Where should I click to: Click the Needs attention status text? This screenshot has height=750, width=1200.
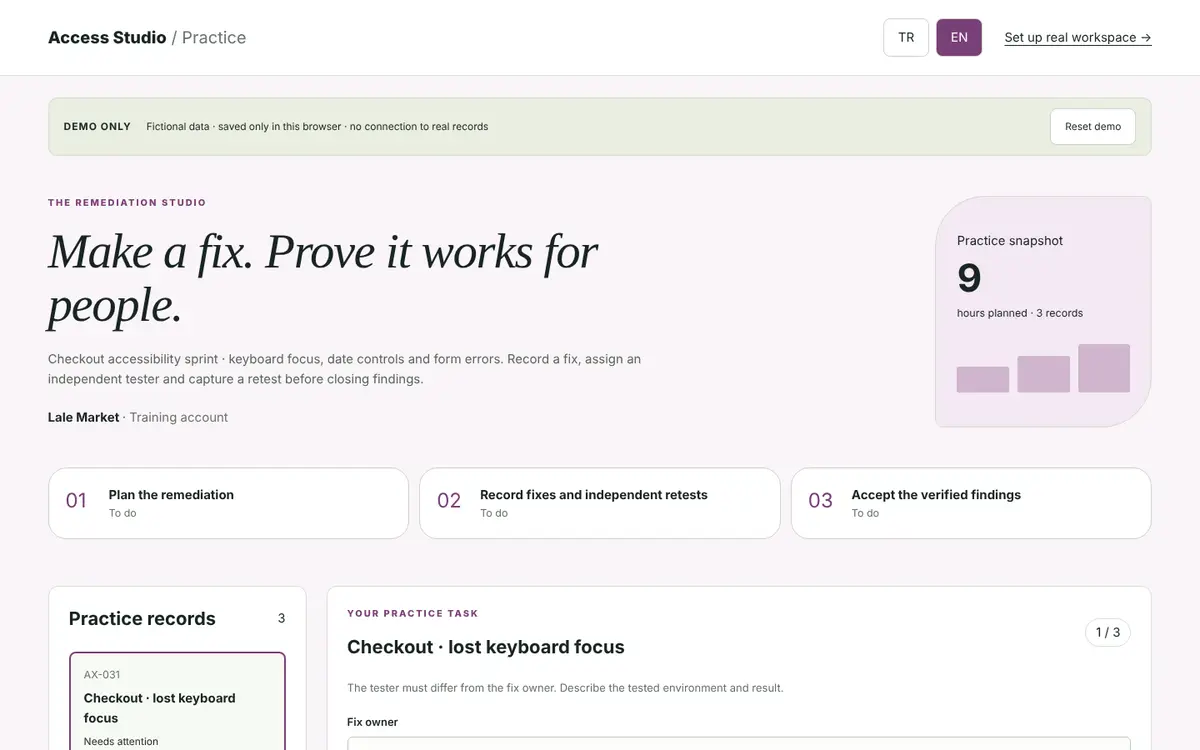[121, 742]
